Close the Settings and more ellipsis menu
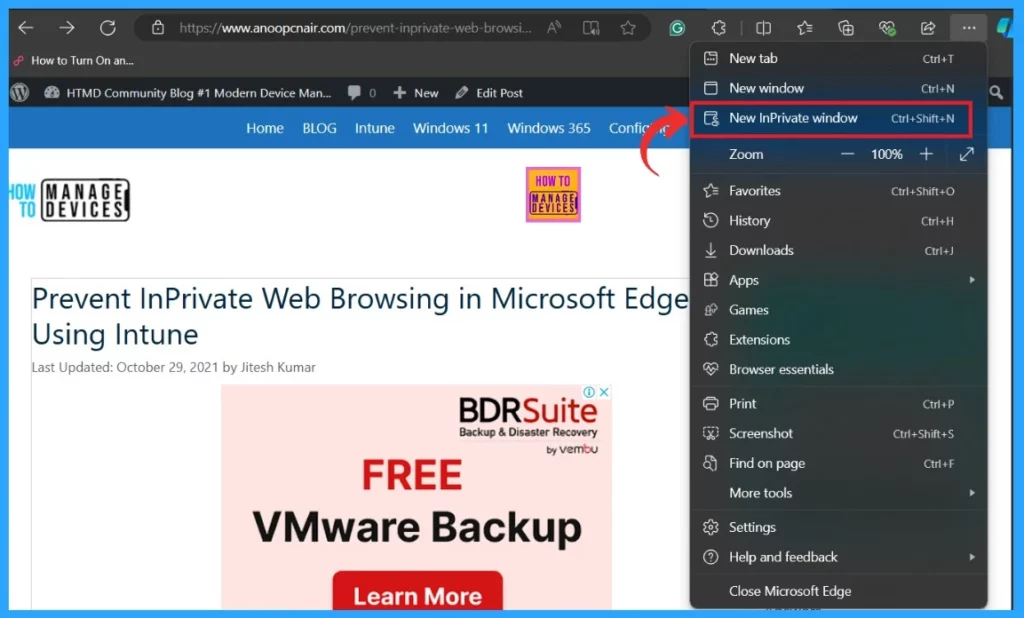This screenshot has width=1024, height=618. (969, 27)
